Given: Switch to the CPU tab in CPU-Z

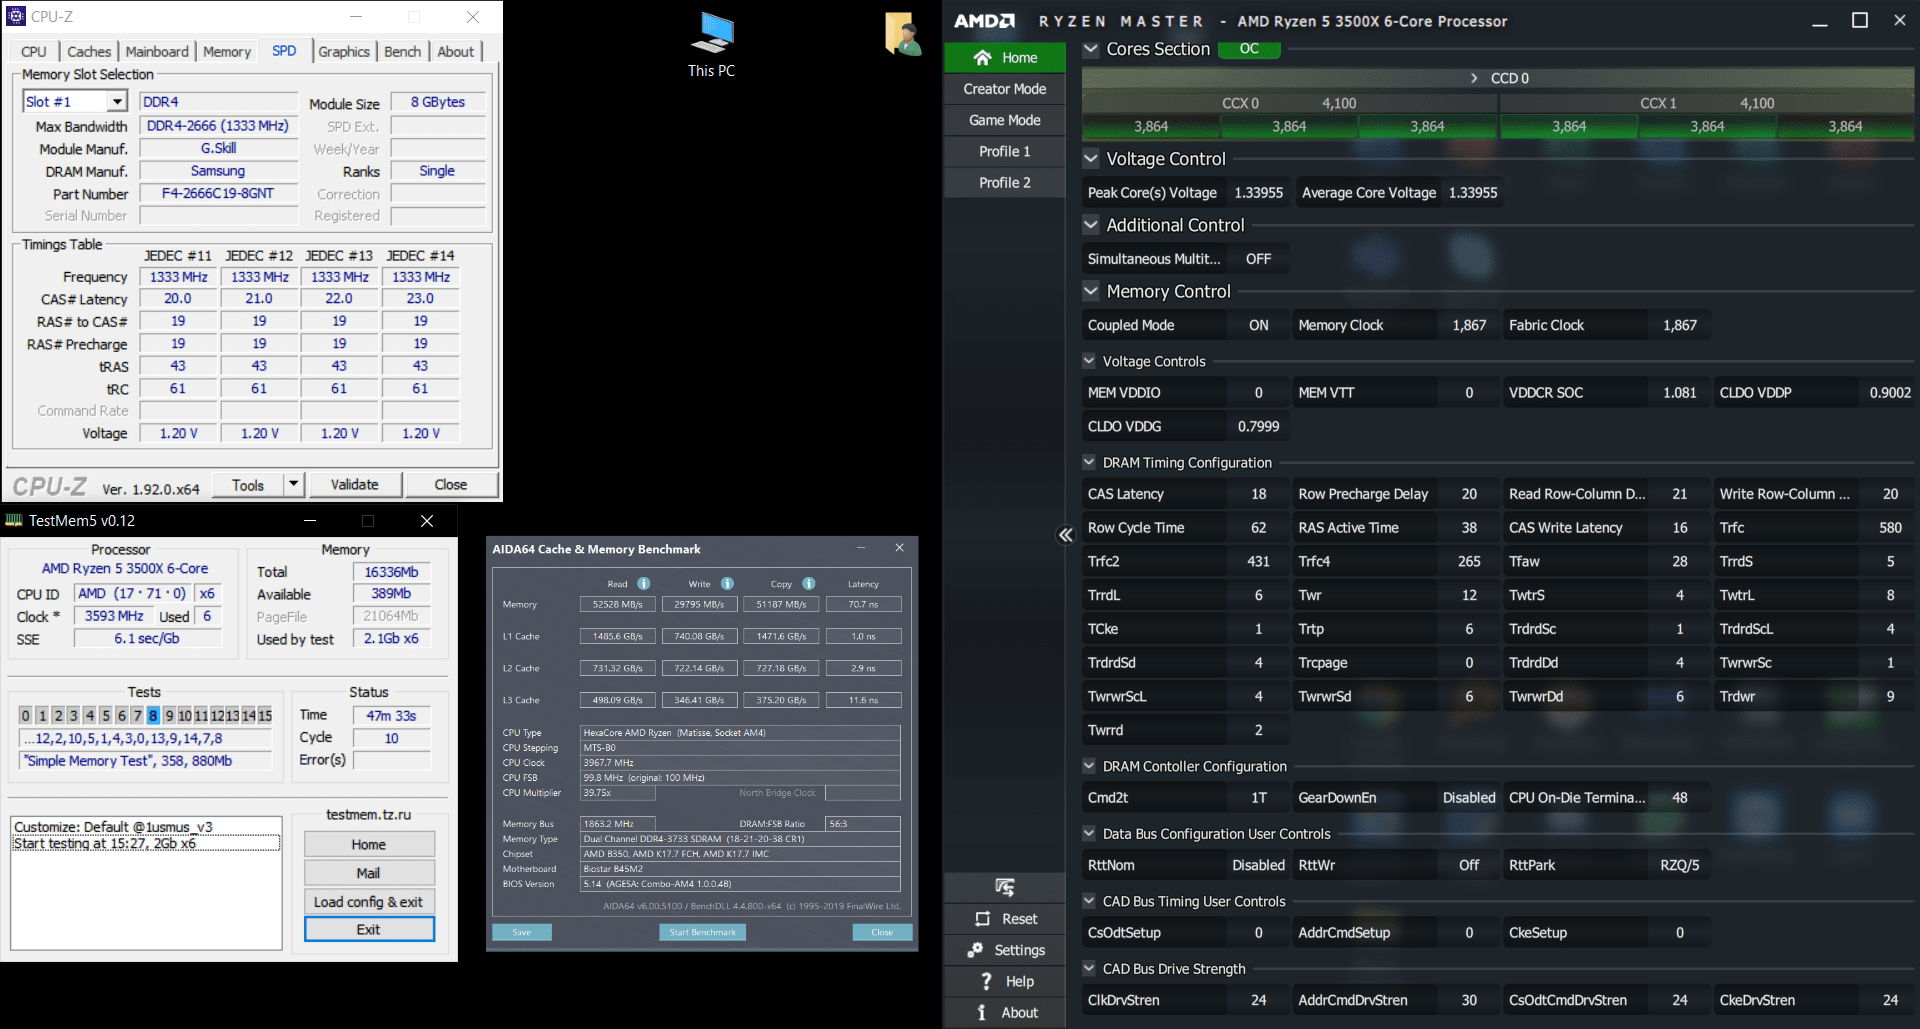Looking at the screenshot, I should [34, 52].
